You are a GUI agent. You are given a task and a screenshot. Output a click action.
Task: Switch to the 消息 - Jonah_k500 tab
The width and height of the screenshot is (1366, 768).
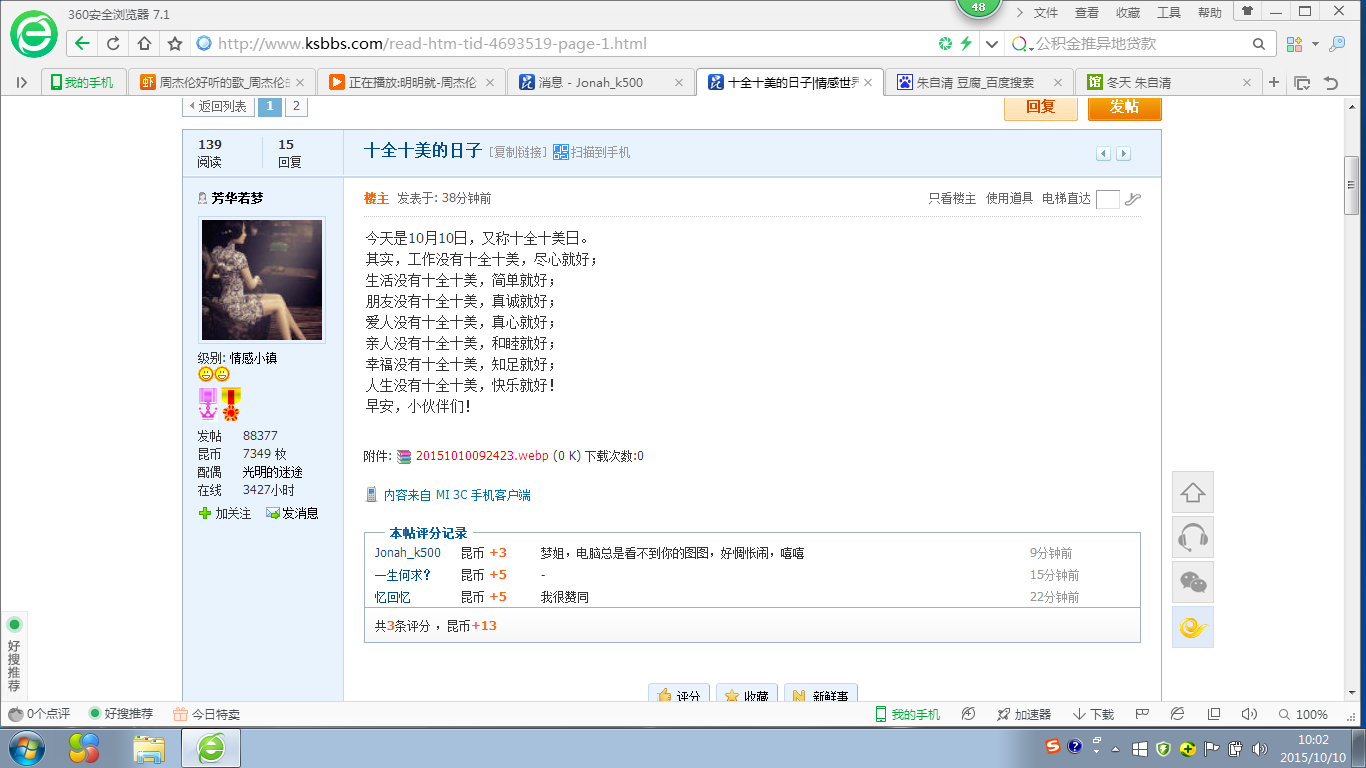(600, 83)
